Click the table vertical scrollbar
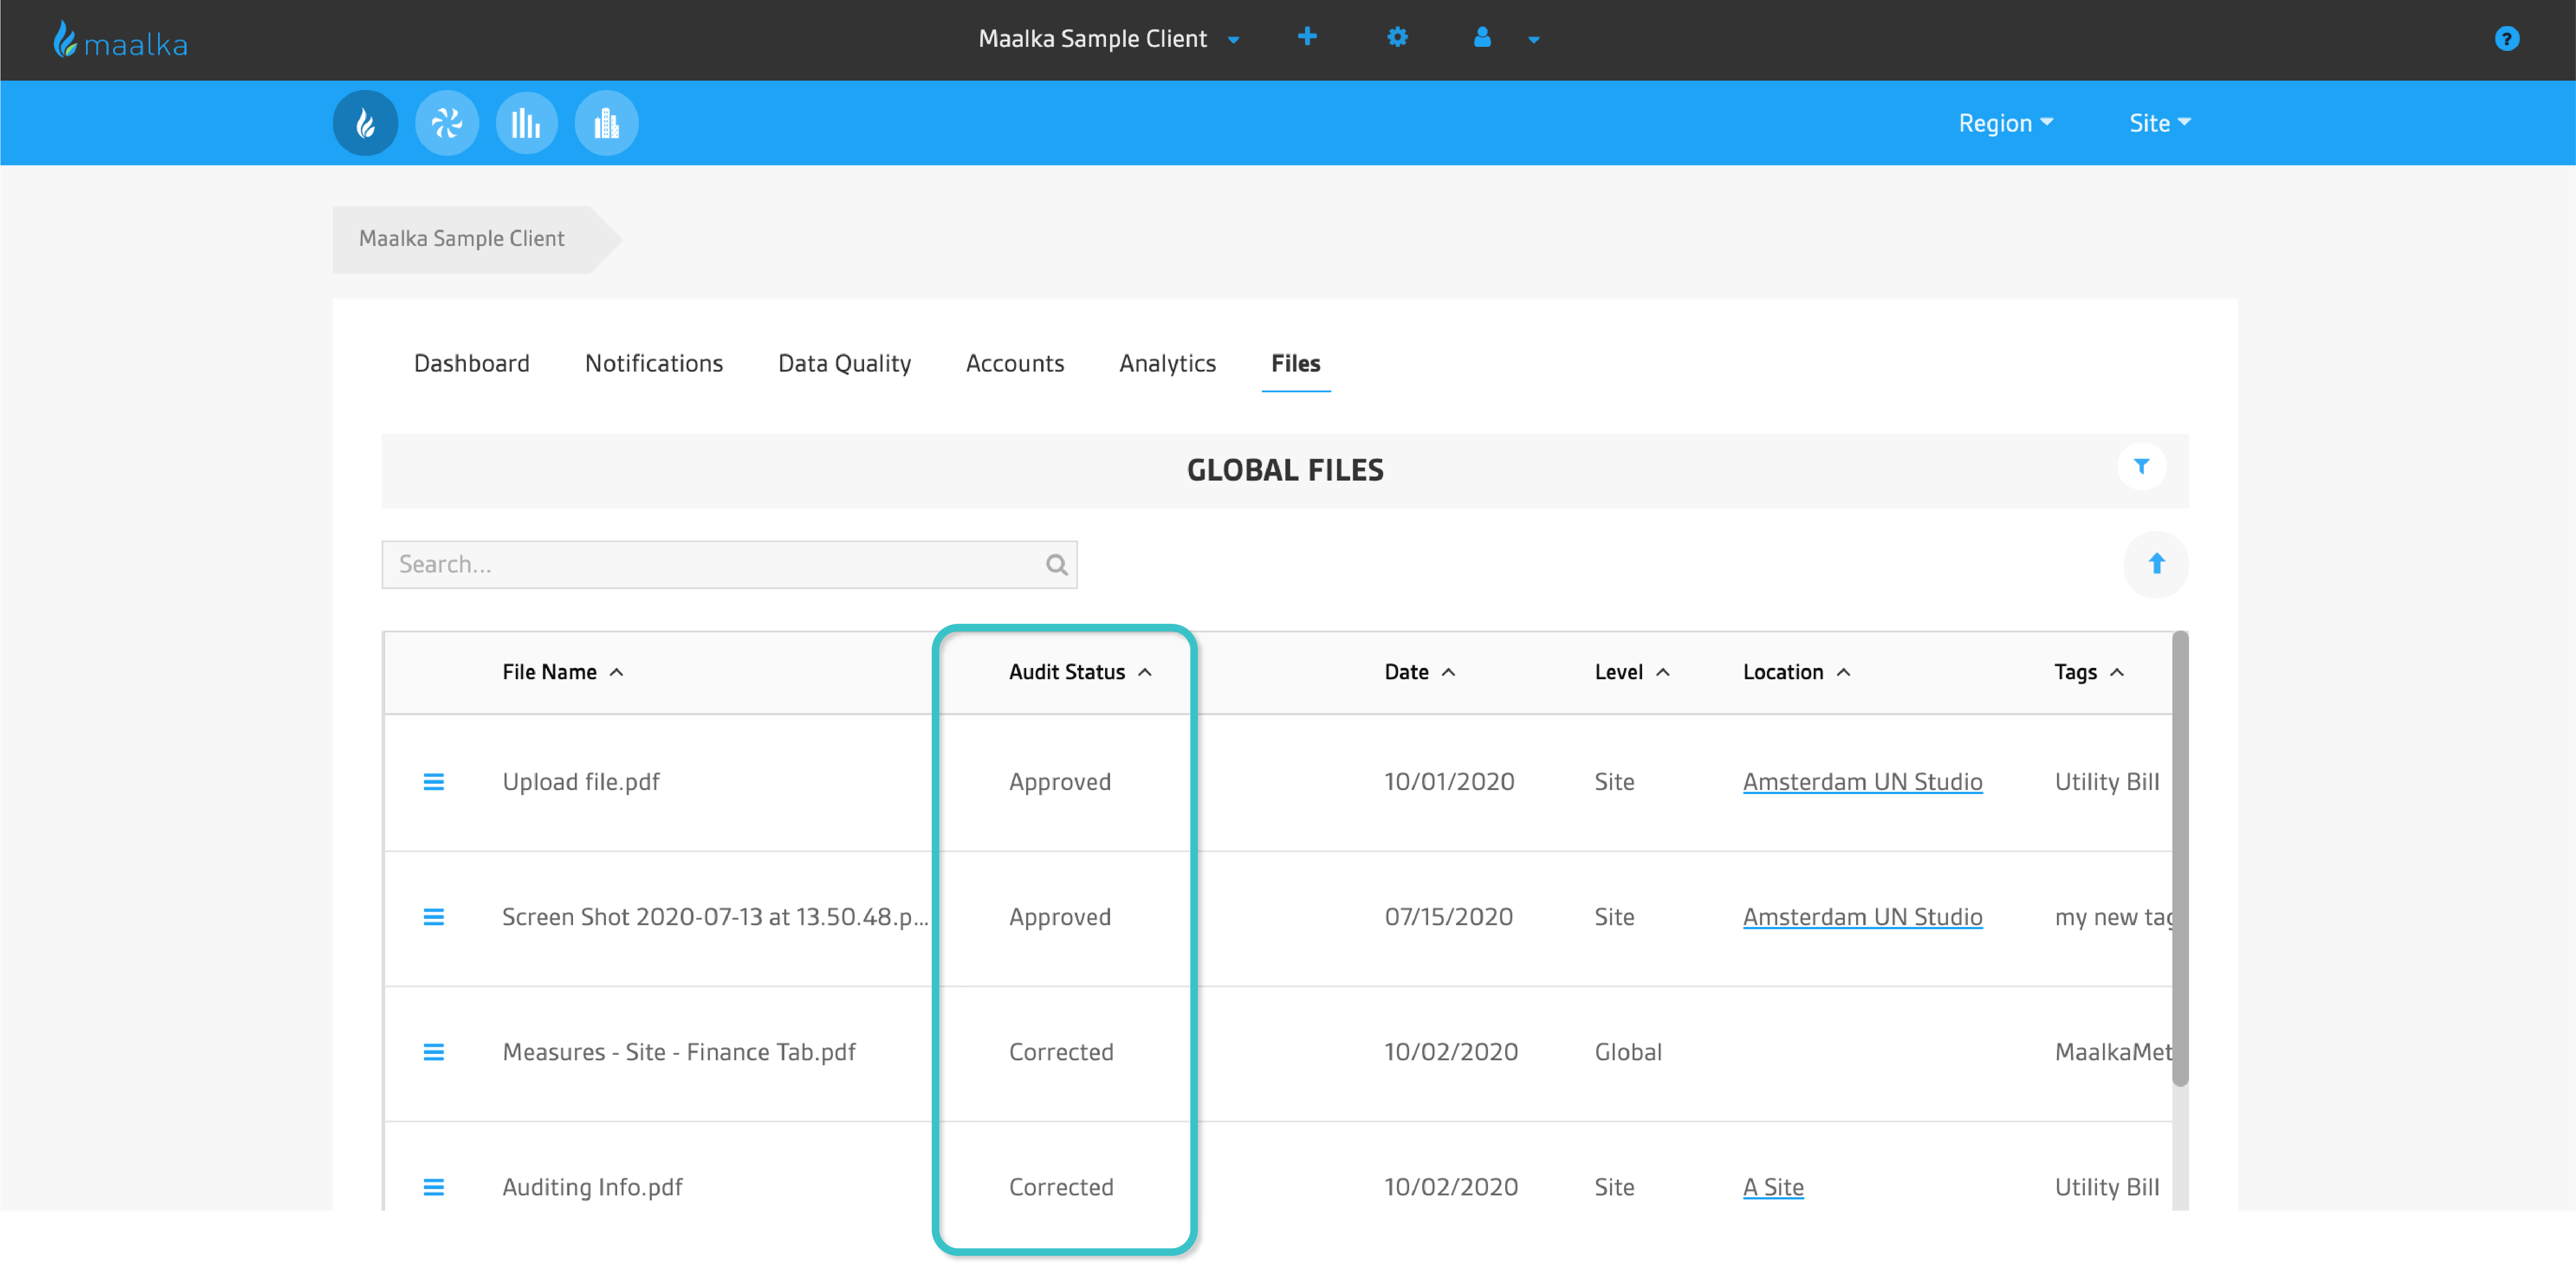This screenshot has width=2576, height=1267. 2180,858
